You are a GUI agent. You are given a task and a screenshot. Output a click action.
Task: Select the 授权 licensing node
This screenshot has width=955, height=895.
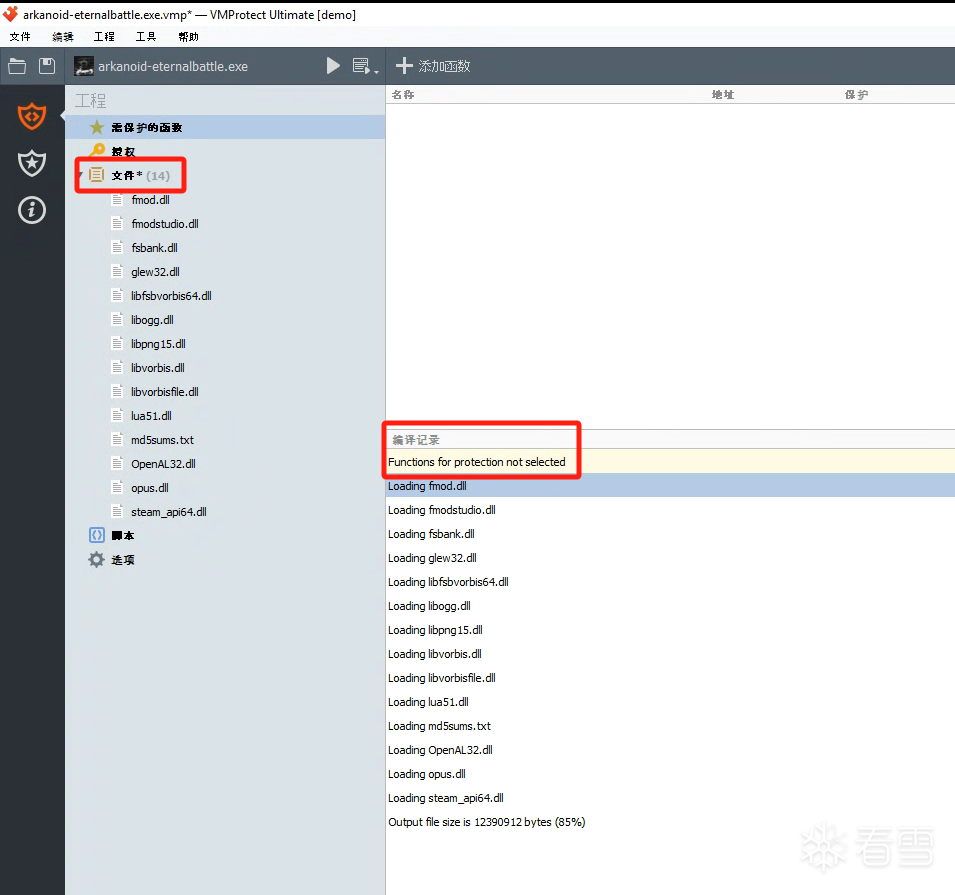click(x=124, y=151)
